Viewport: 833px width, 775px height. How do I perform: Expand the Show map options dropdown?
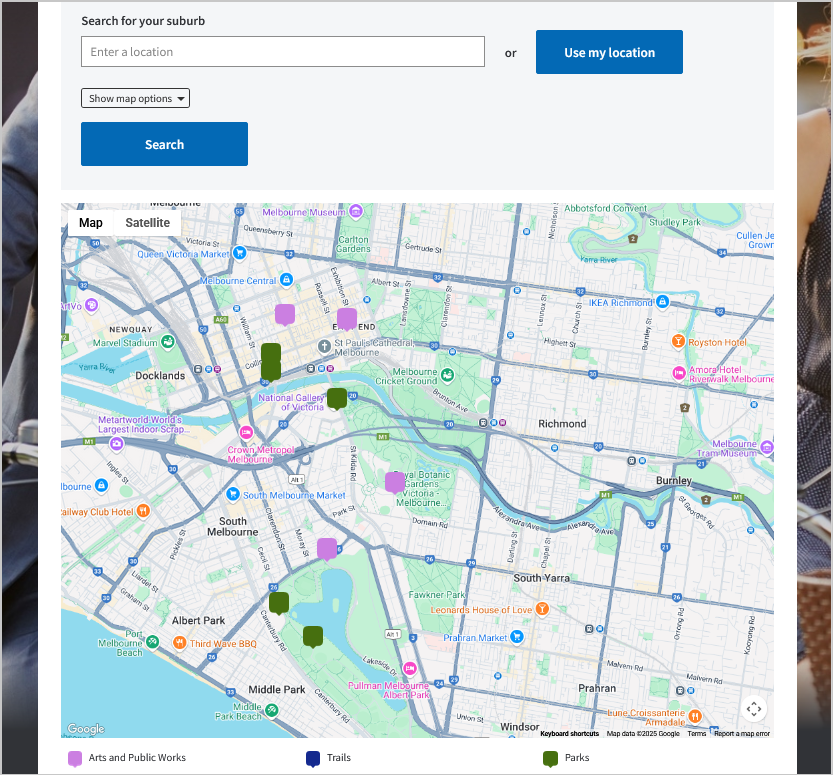(x=135, y=98)
